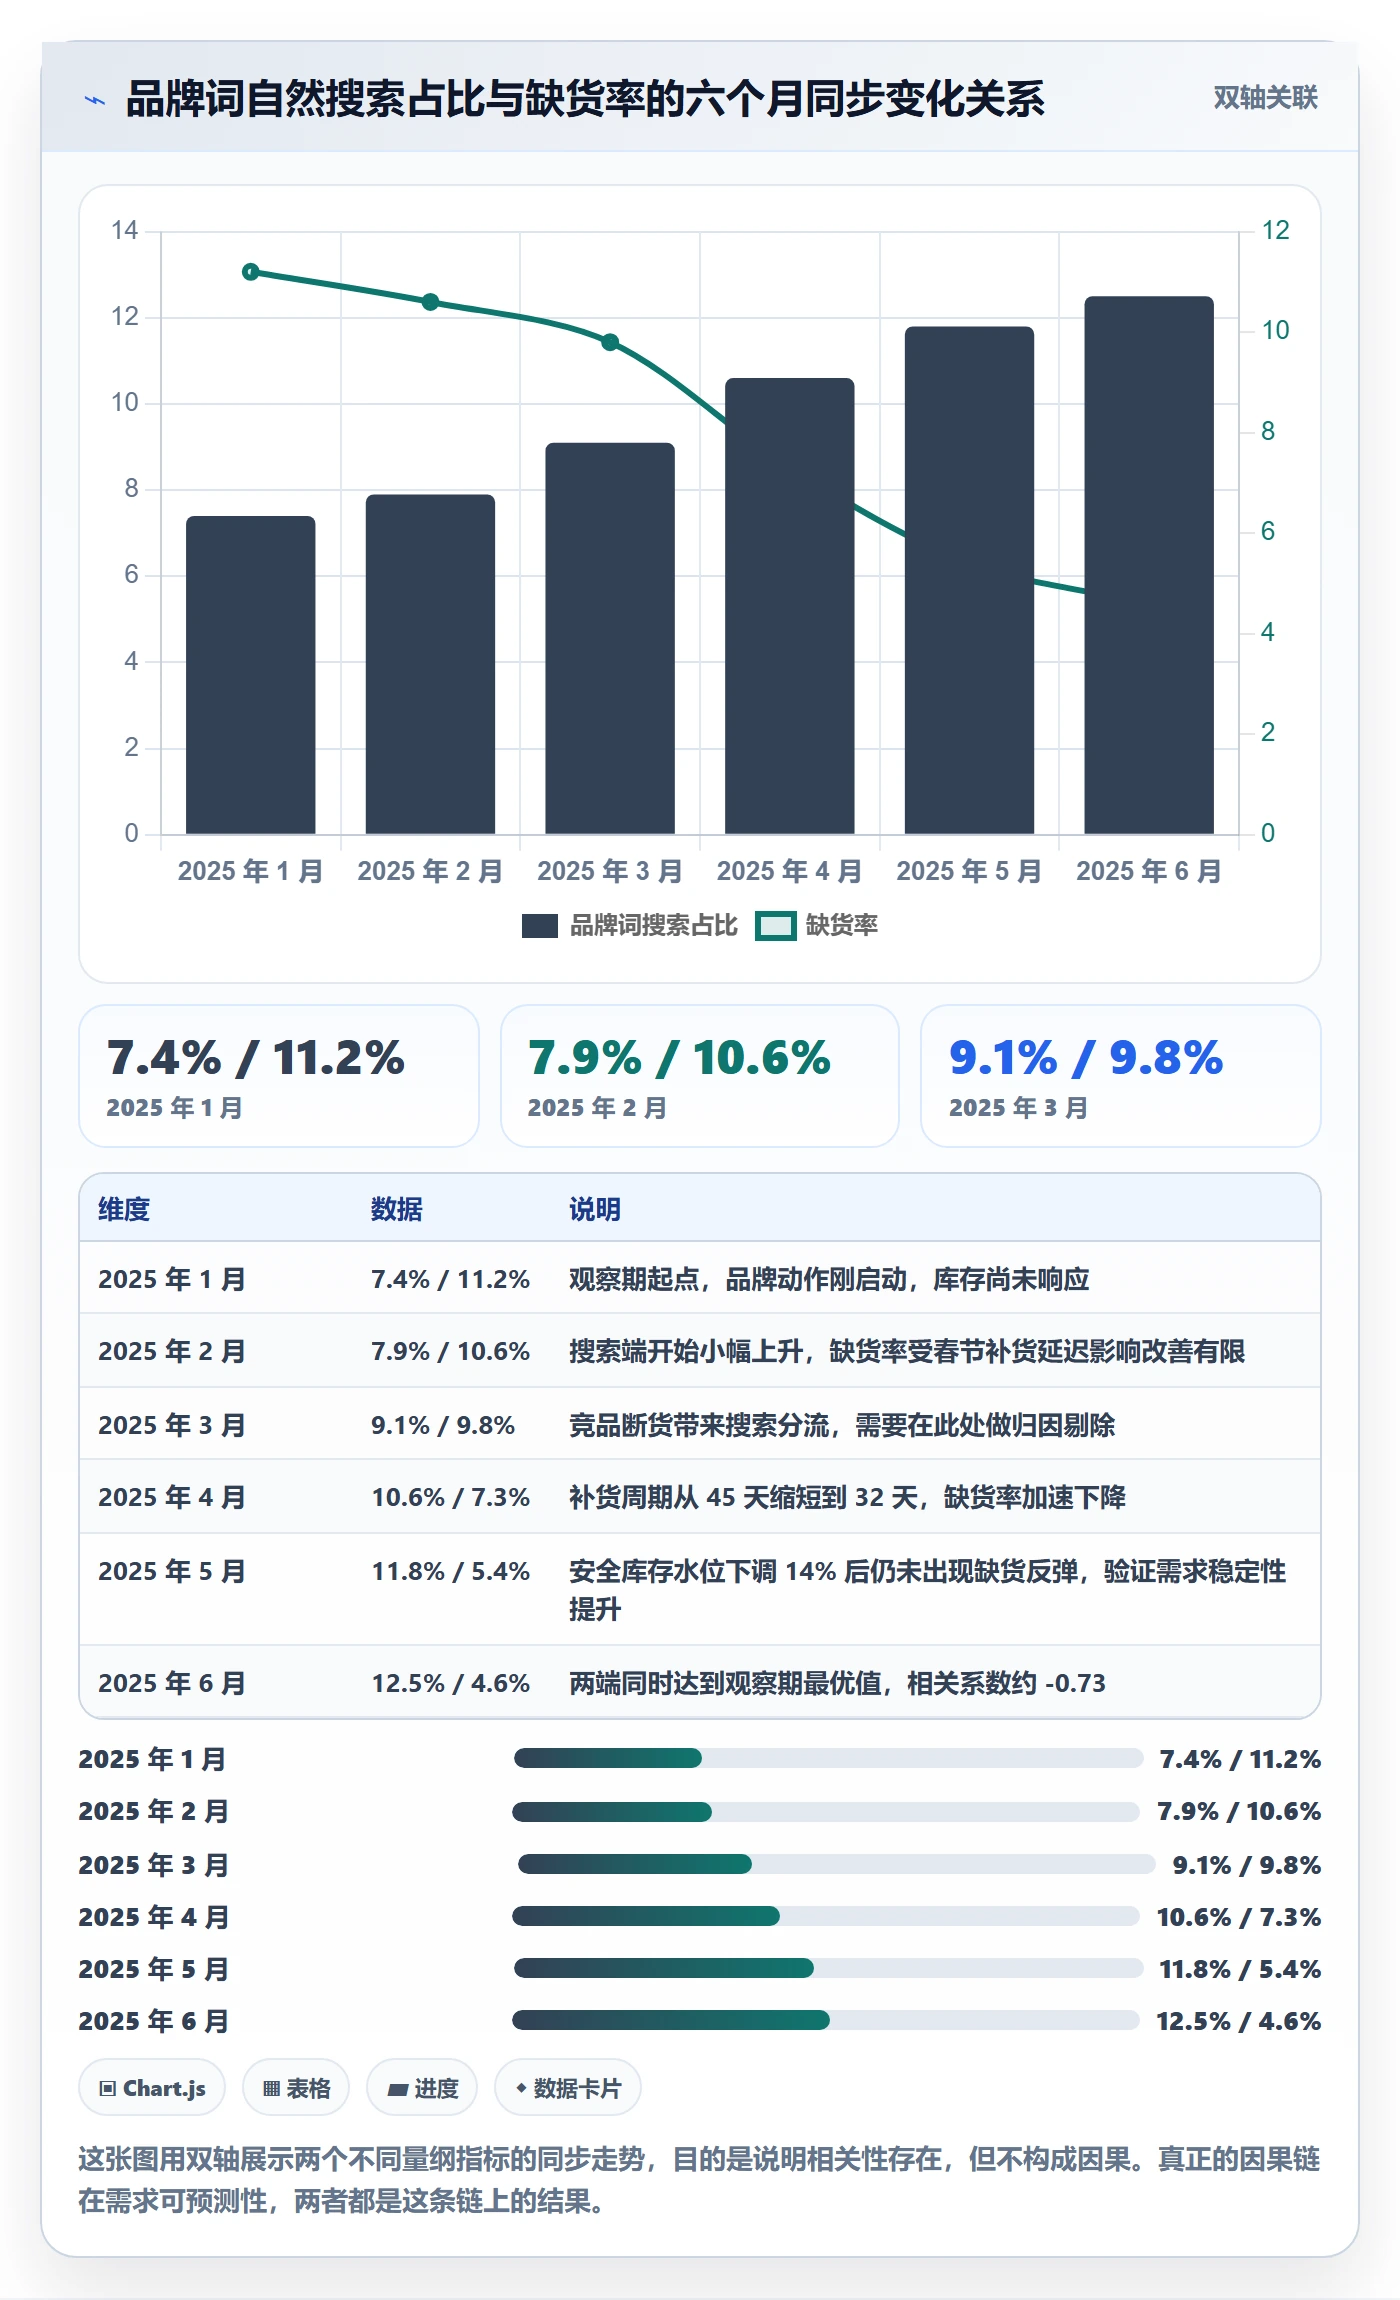
Task: Select the 2025 年 5 月 chart bar
Action: (969, 580)
